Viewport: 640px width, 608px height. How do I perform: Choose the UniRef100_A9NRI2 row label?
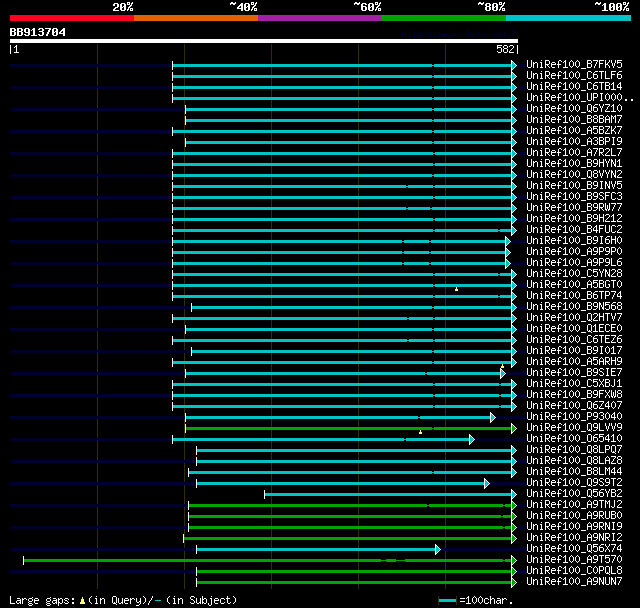[574, 538]
